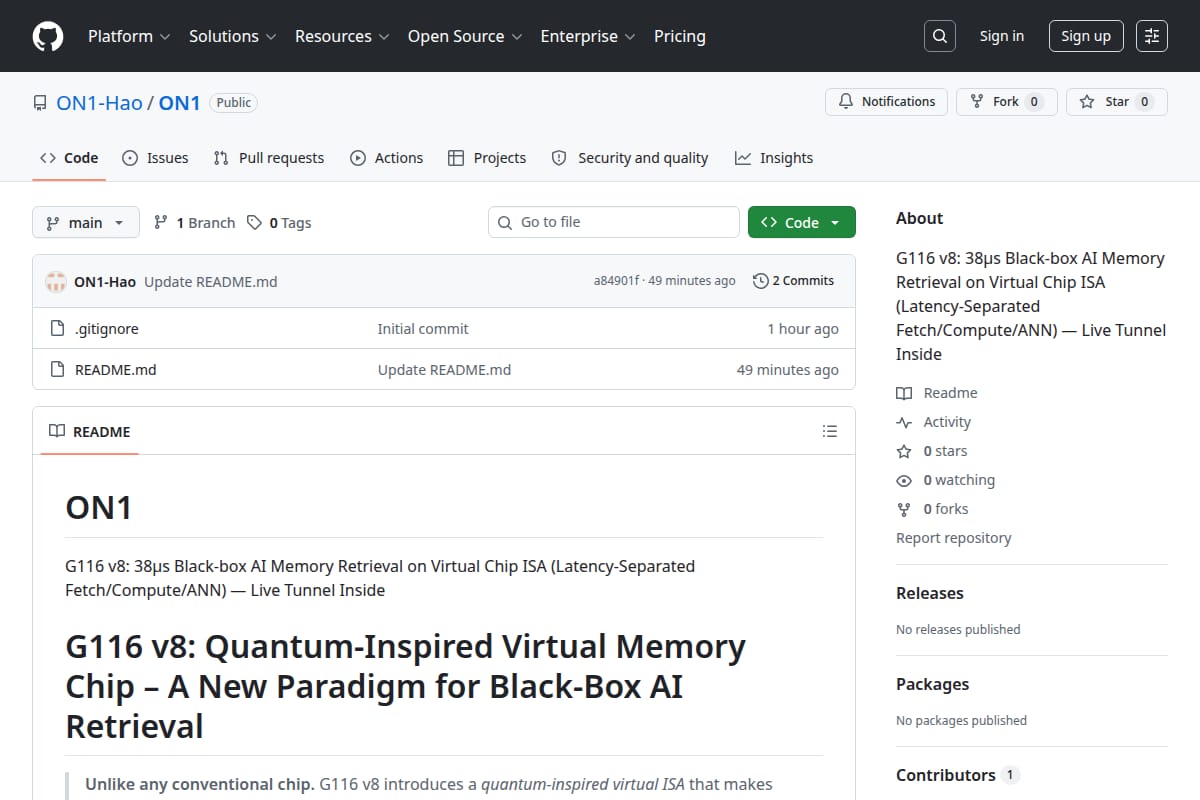Click the "1 hour ago" timestamp
The image size is (1200, 800).
(803, 329)
